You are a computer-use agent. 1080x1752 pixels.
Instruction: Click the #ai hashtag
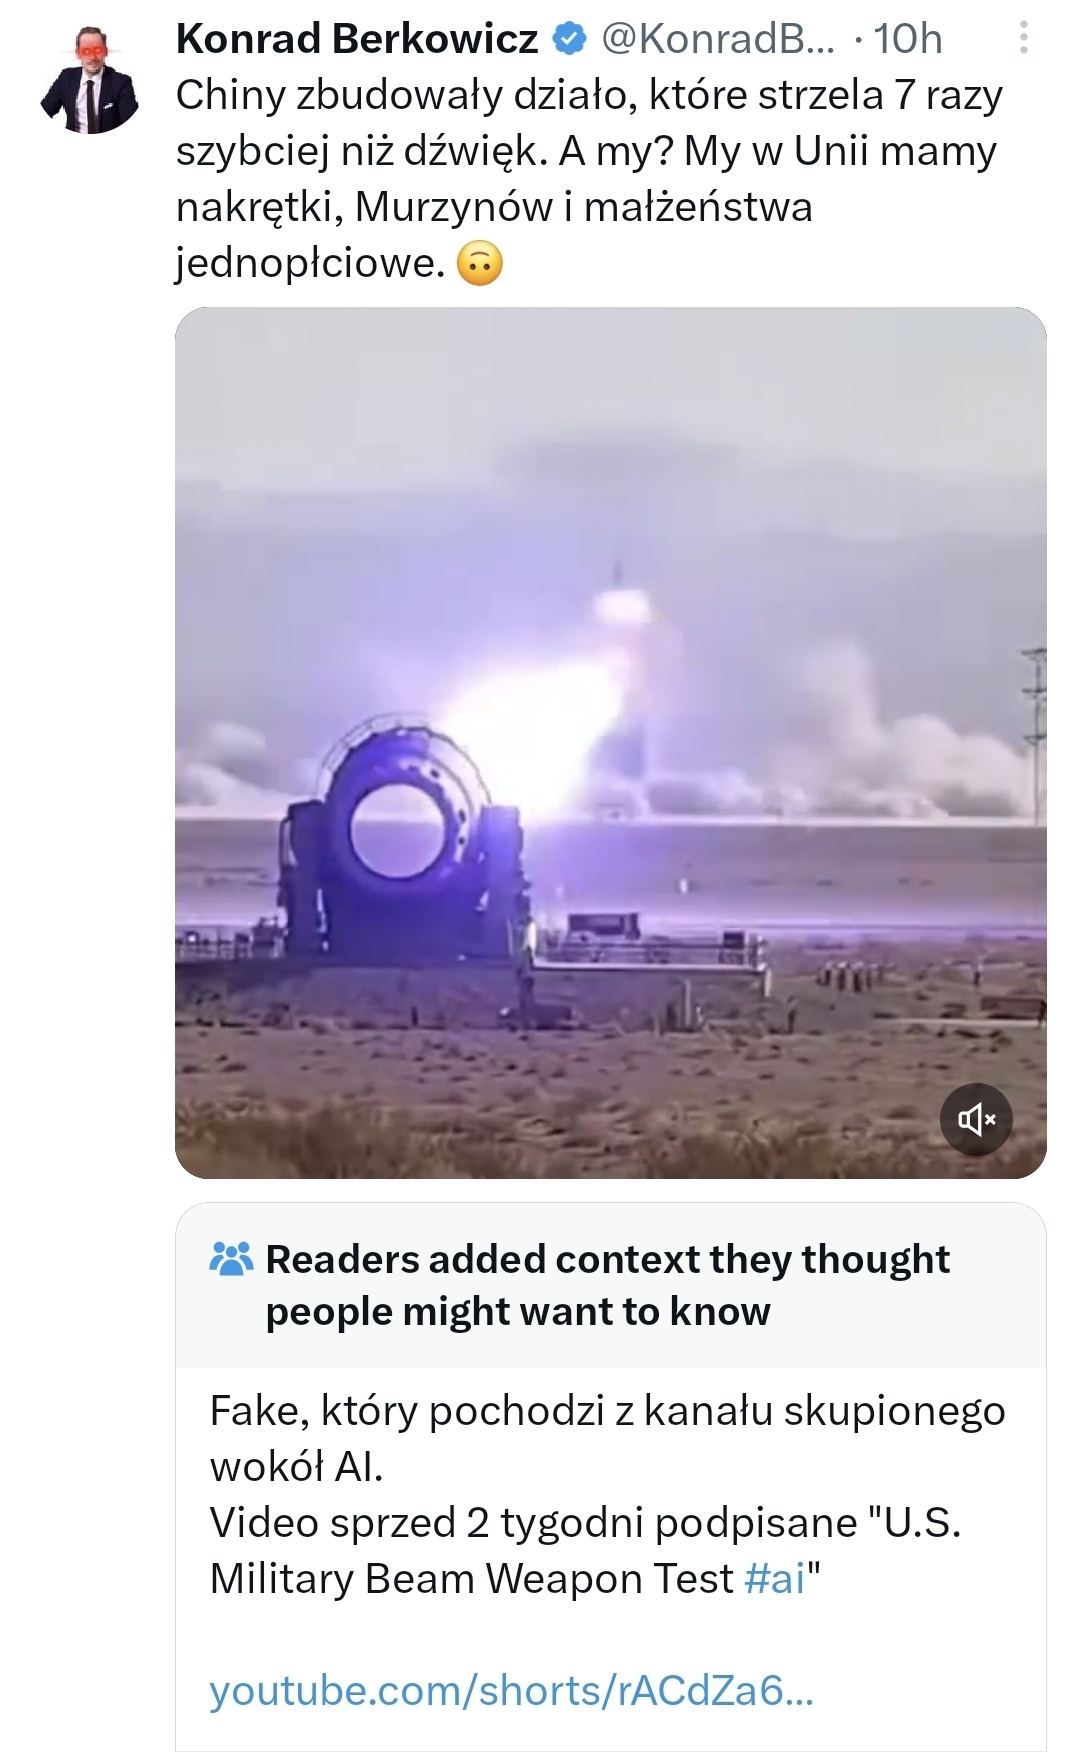point(775,1579)
